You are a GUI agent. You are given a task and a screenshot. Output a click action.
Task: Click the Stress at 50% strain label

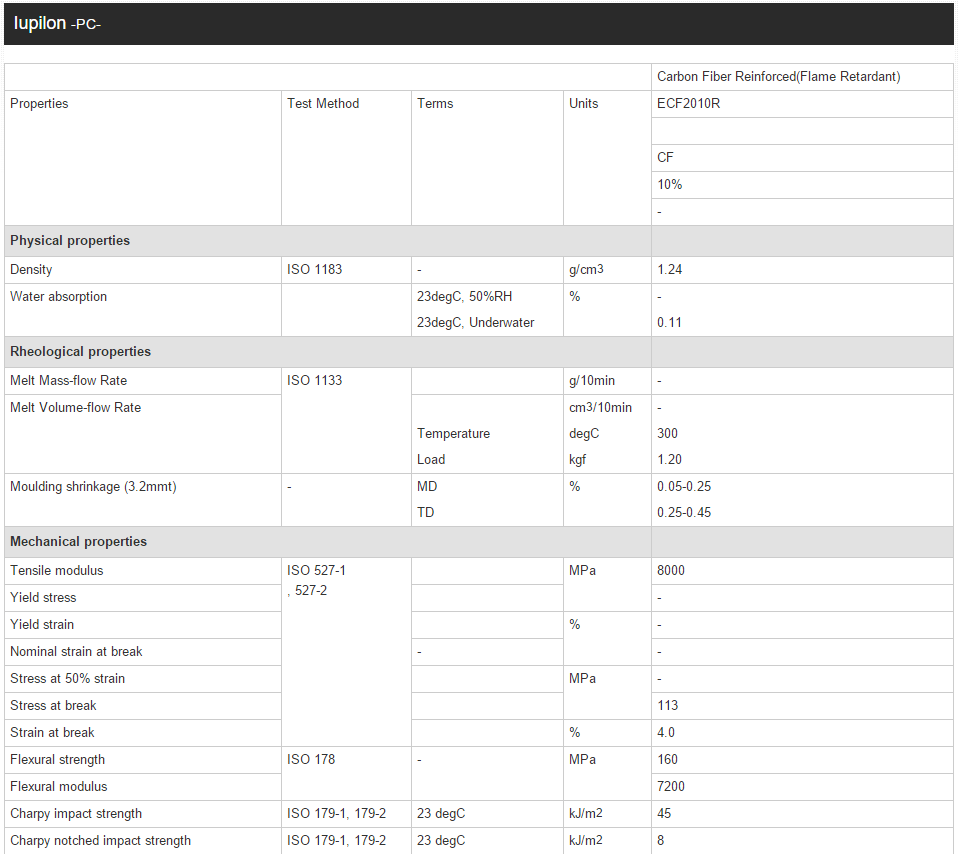(67, 678)
